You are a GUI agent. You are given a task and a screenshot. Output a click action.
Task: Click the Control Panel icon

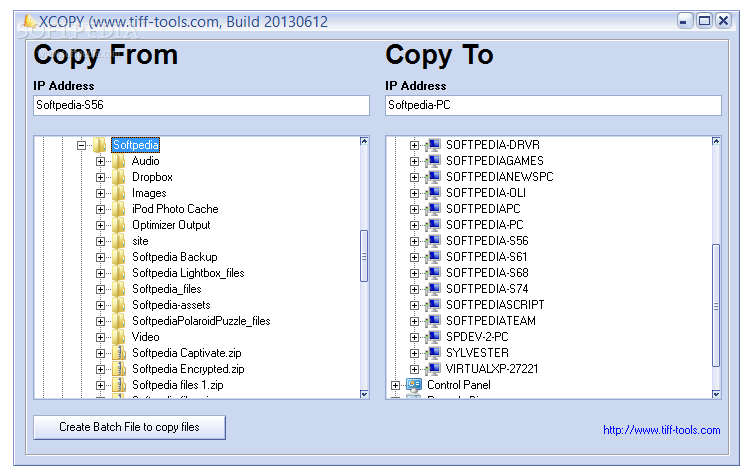pos(414,385)
